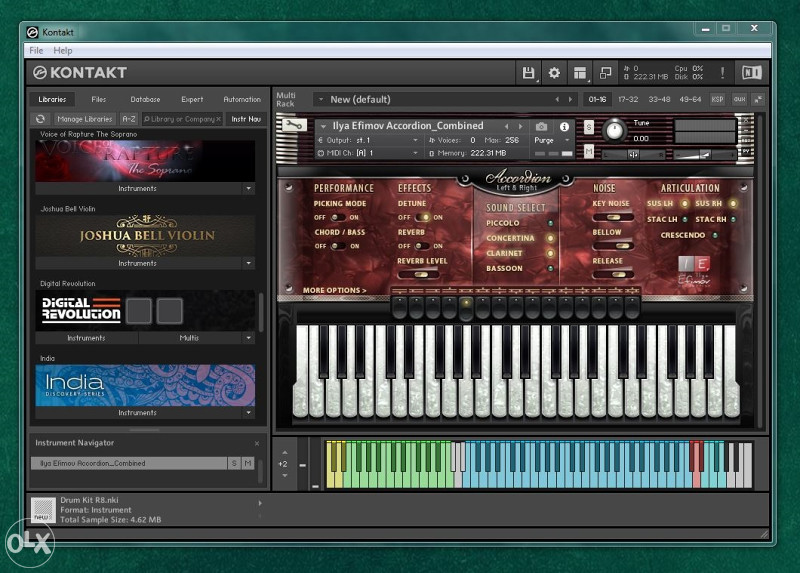Switch to the Database tab
This screenshot has width=800, height=573.
click(145, 99)
